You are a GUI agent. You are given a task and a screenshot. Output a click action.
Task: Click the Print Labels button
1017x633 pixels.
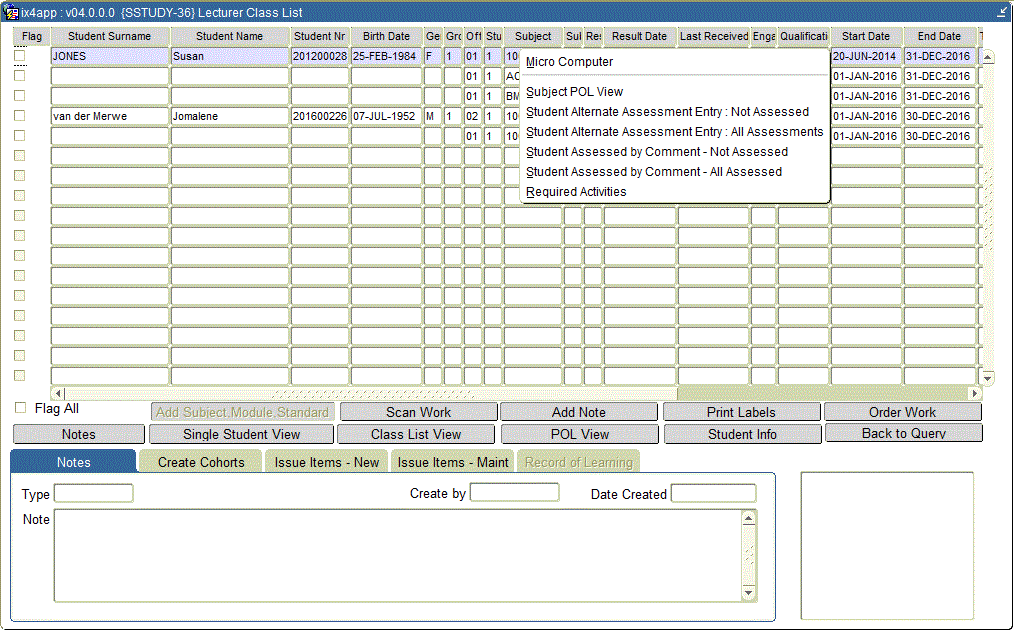coord(742,411)
